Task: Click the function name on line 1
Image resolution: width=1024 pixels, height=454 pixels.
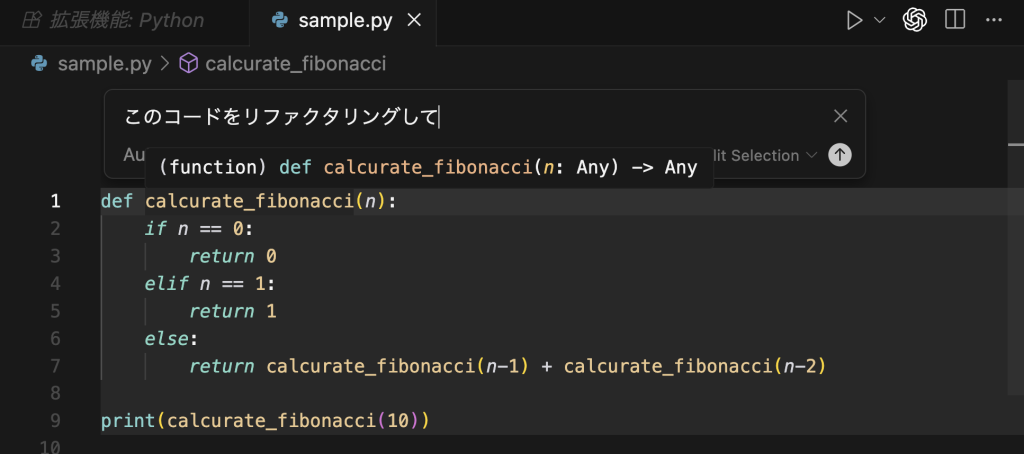Action: 250,201
